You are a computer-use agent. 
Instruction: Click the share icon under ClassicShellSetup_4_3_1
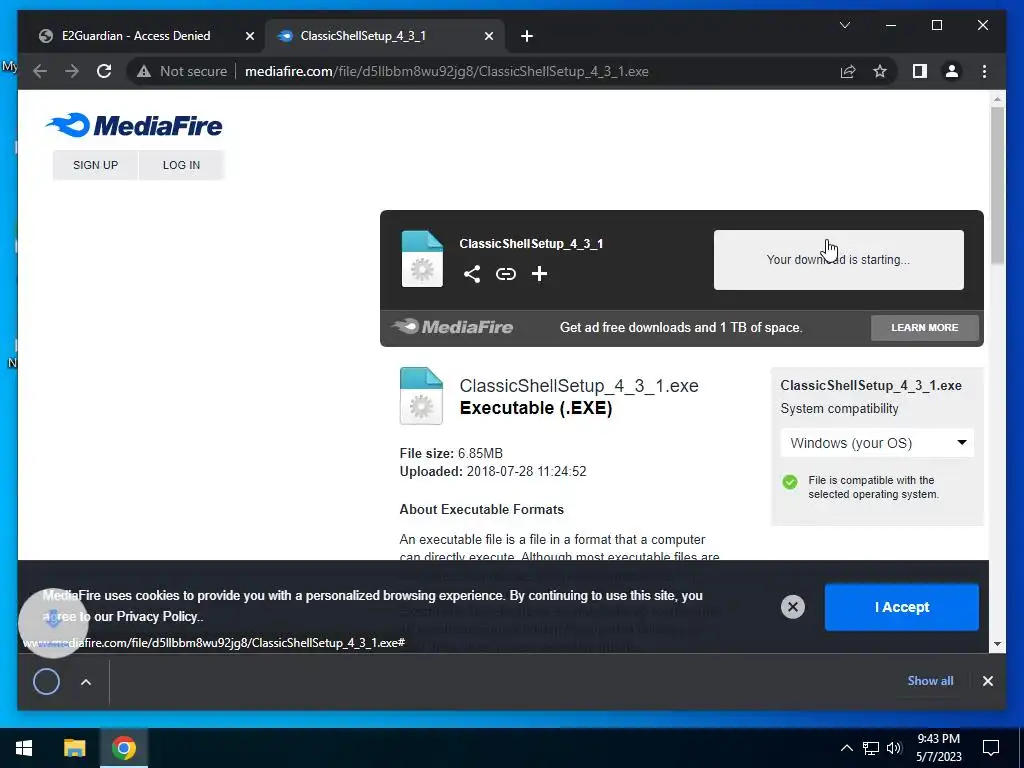(x=472, y=274)
